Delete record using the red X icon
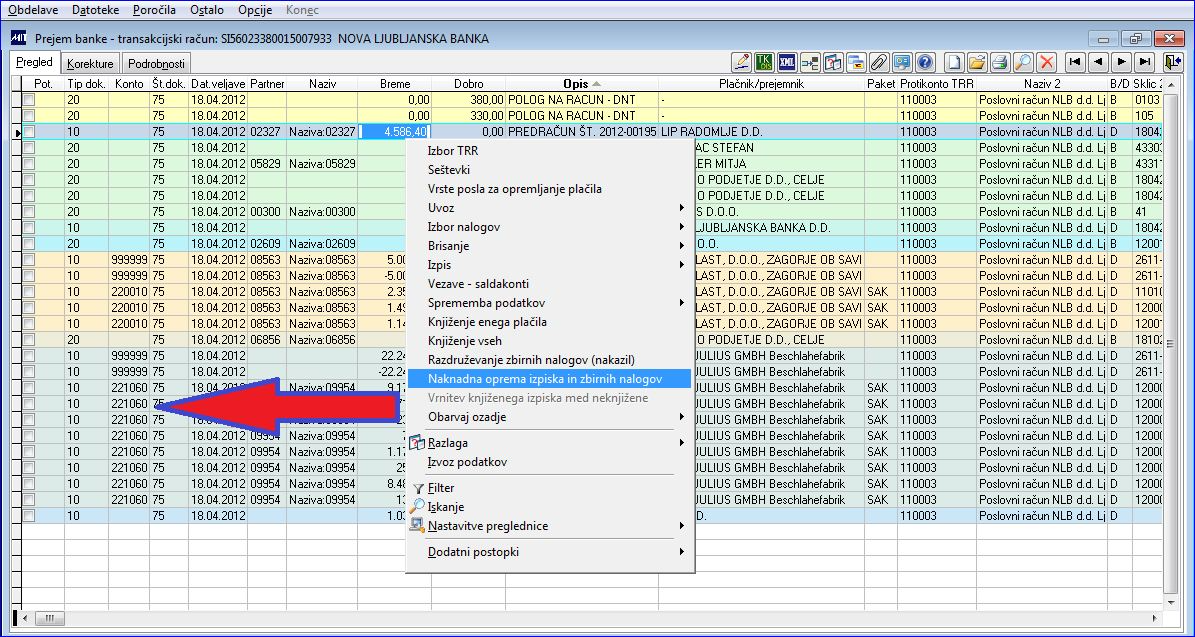The height and width of the screenshot is (637, 1195). (x=1047, y=62)
